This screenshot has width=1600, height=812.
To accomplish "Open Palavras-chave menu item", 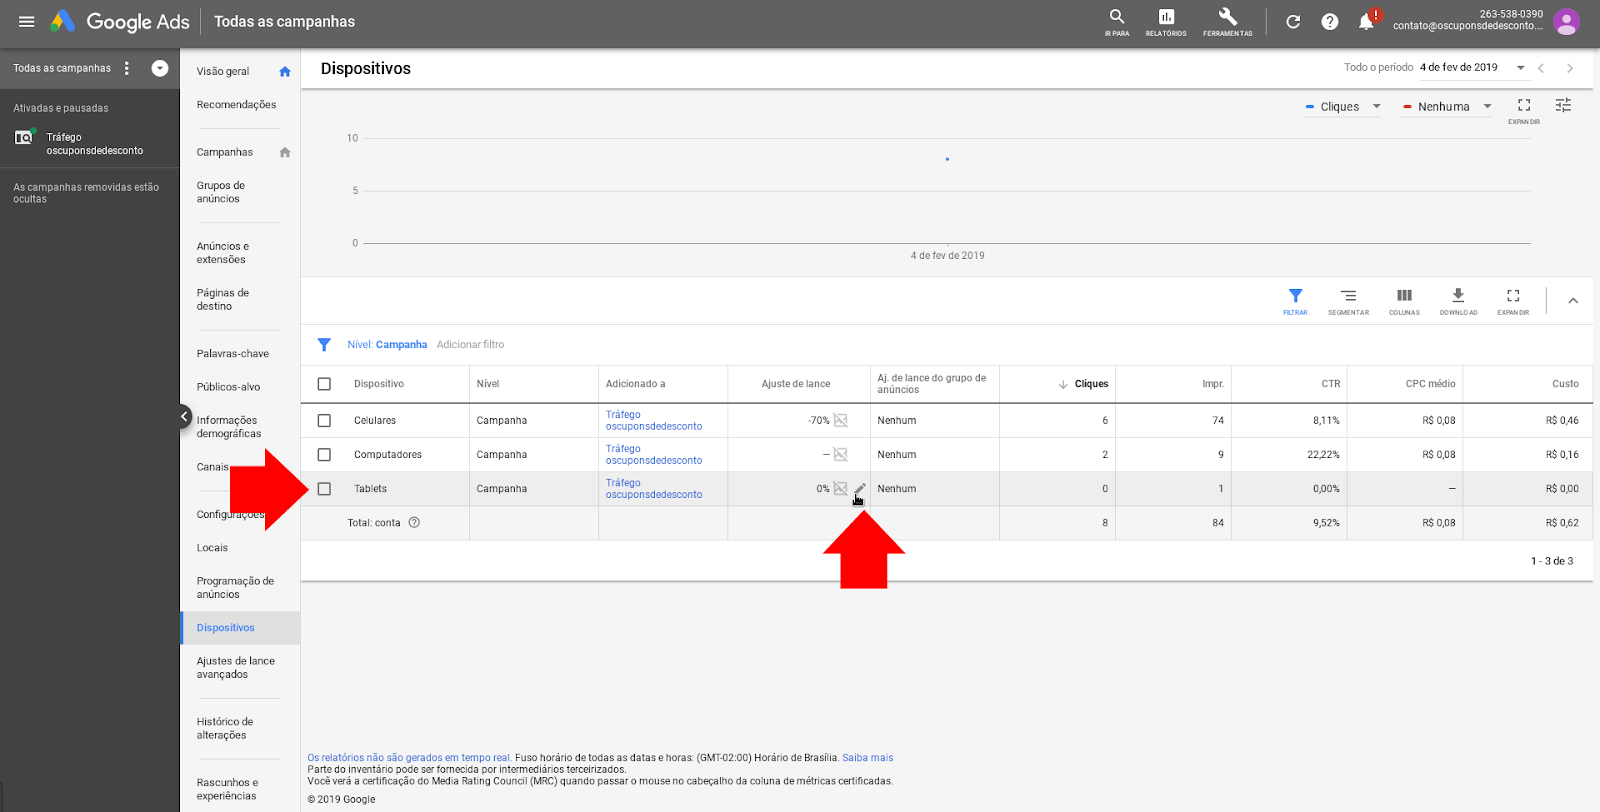I will [233, 354].
